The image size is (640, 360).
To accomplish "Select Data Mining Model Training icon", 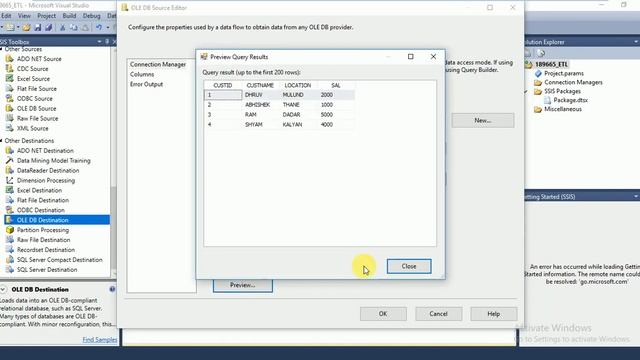I will pos(9,160).
